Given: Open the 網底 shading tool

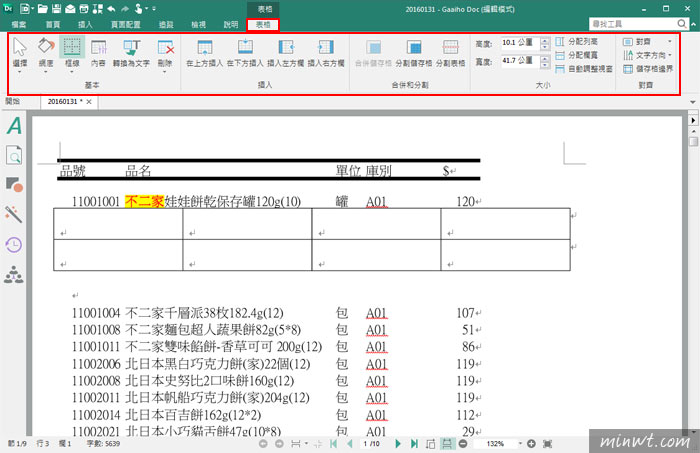Looking at the screenshot, I should pos(46,46).
